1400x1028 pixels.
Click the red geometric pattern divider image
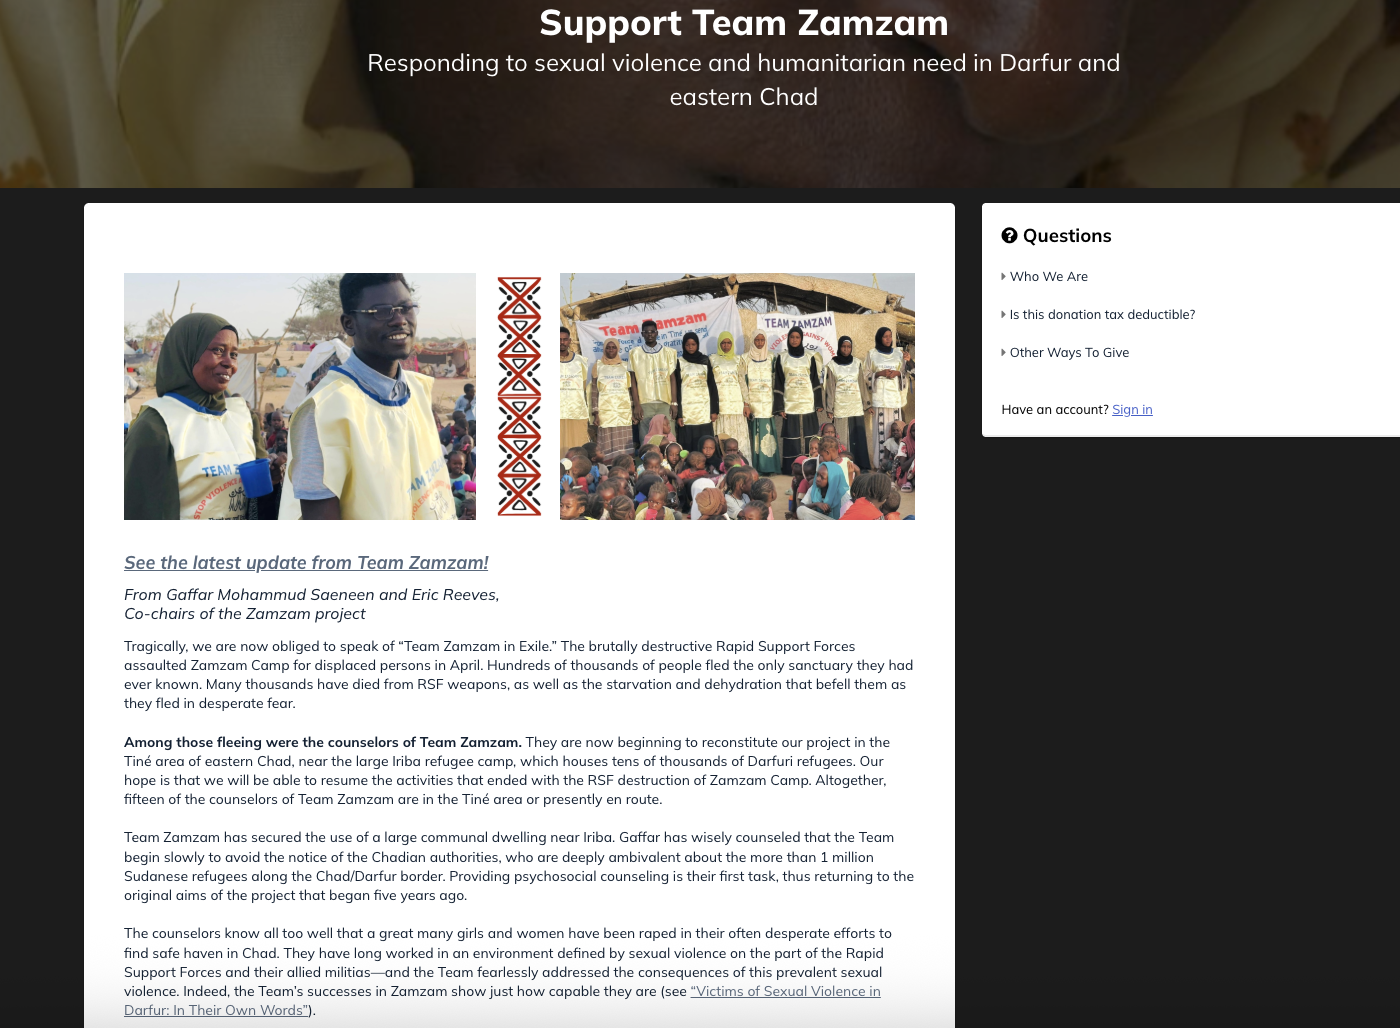point(519,396)
